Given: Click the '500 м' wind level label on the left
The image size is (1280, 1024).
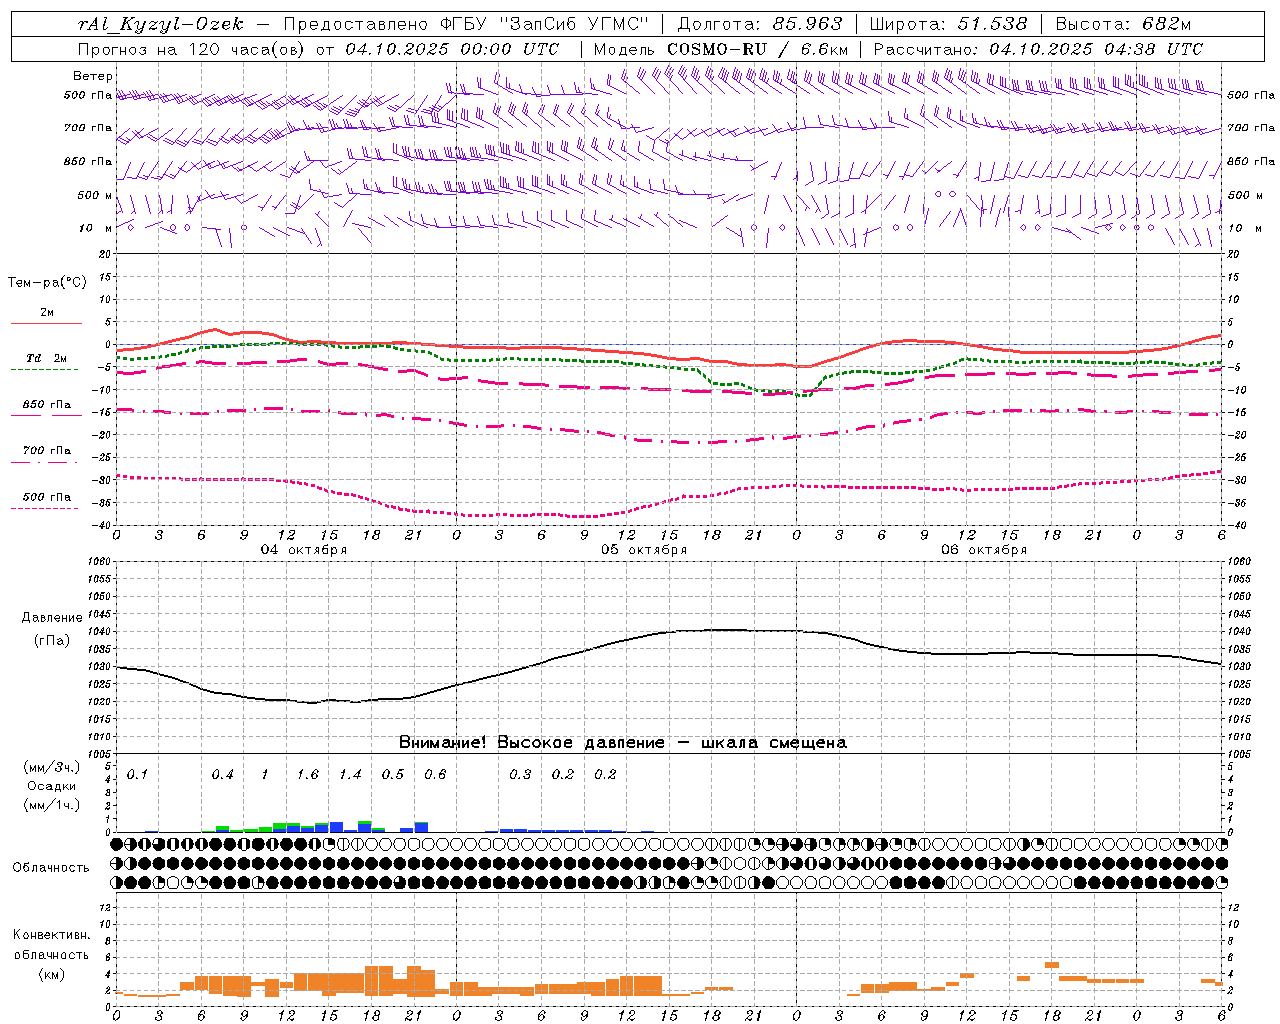Looking at the screenshot, I should (x=95, y=195).
